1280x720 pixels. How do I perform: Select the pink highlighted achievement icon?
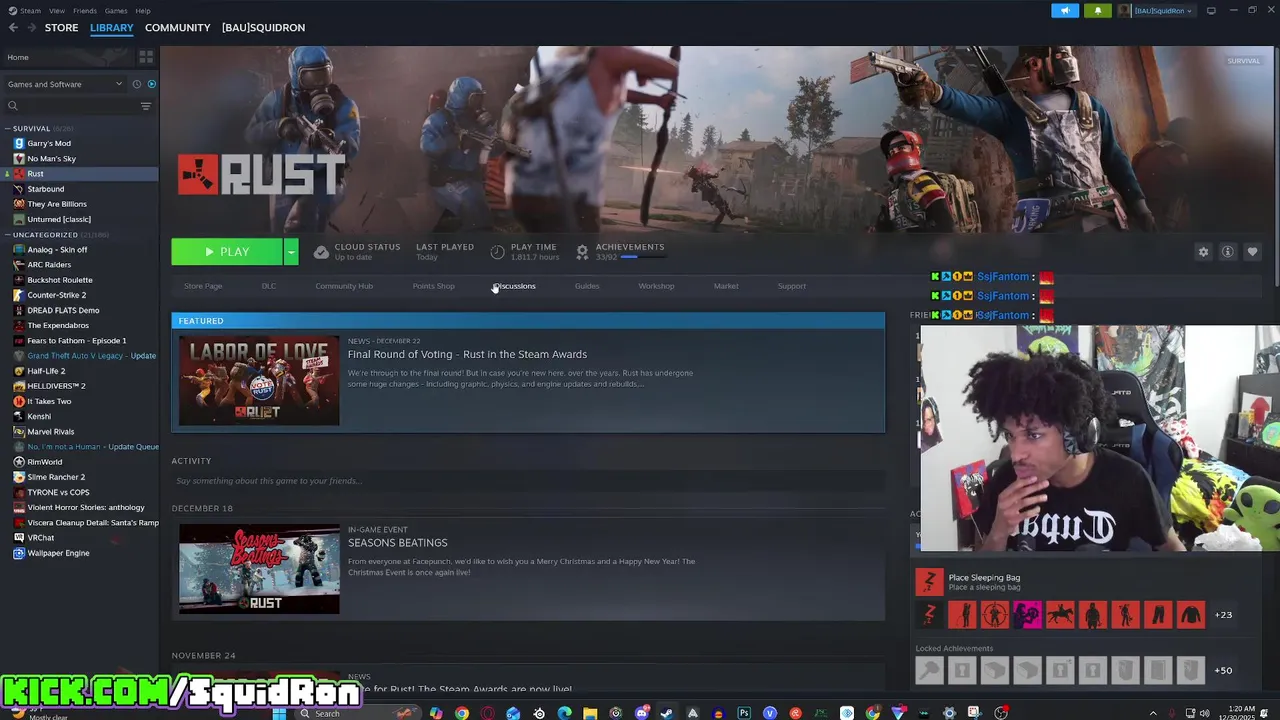click(1027, 615)
